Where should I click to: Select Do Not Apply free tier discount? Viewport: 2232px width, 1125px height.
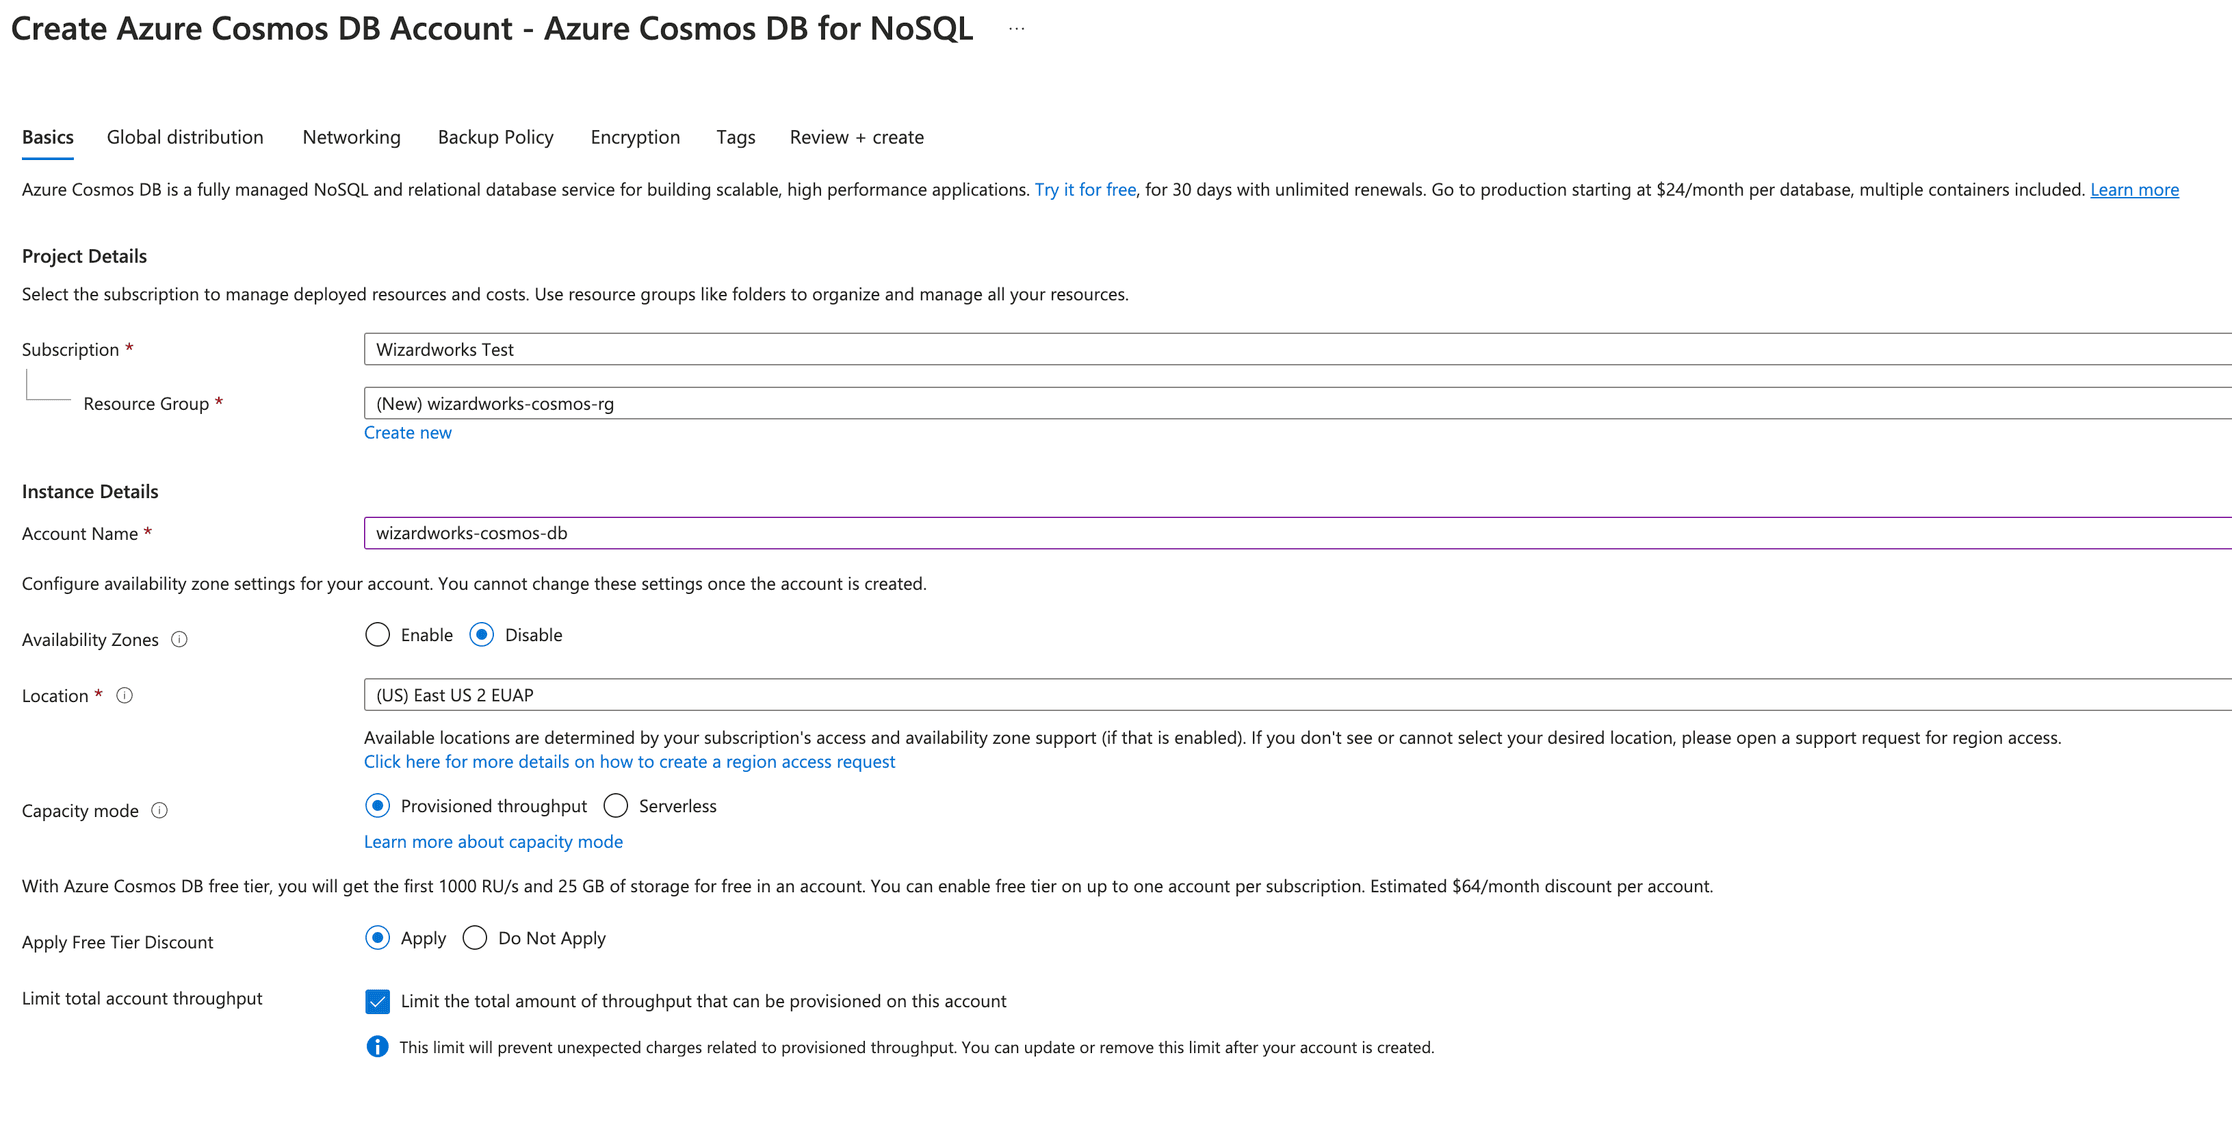(475, 938)
